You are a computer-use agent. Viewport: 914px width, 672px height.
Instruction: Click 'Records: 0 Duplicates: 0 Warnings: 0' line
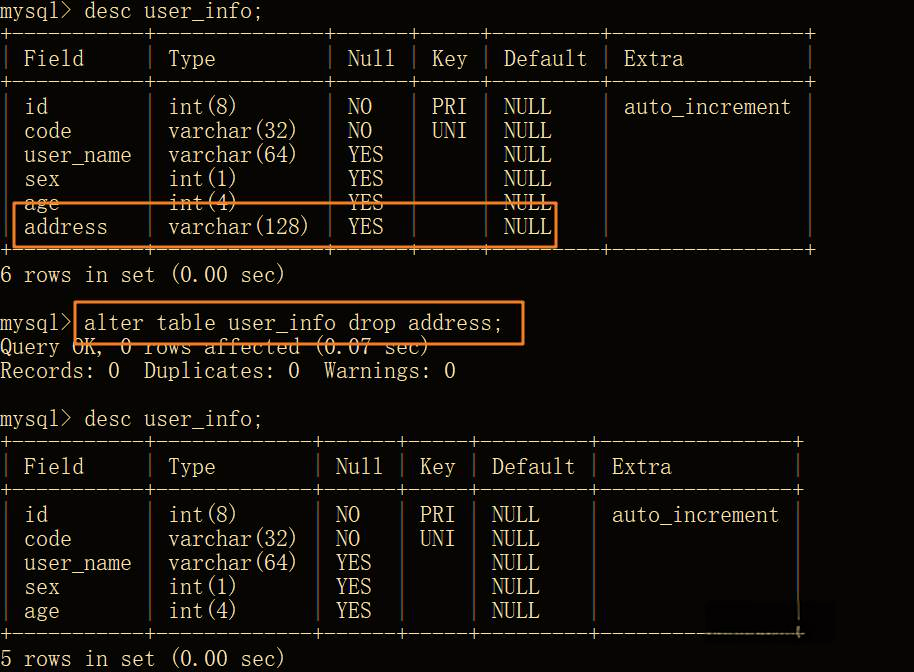click(228, 371)
